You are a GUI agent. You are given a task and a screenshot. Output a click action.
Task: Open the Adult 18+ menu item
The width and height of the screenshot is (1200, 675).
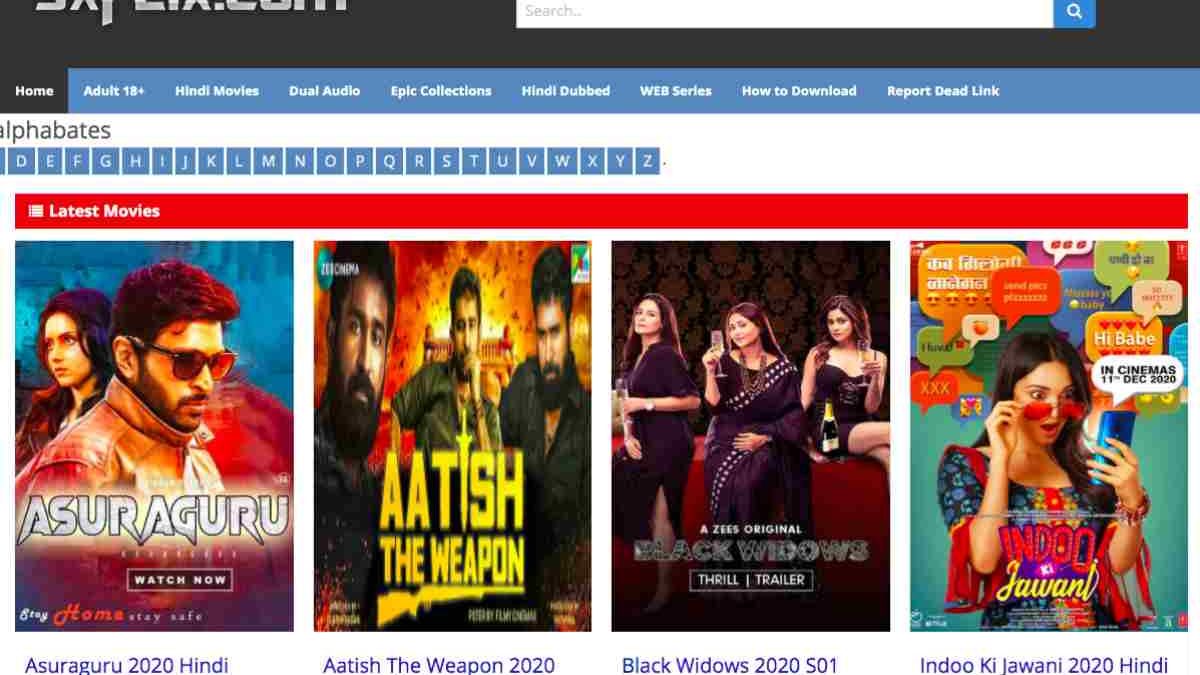[x=114, y=91]
